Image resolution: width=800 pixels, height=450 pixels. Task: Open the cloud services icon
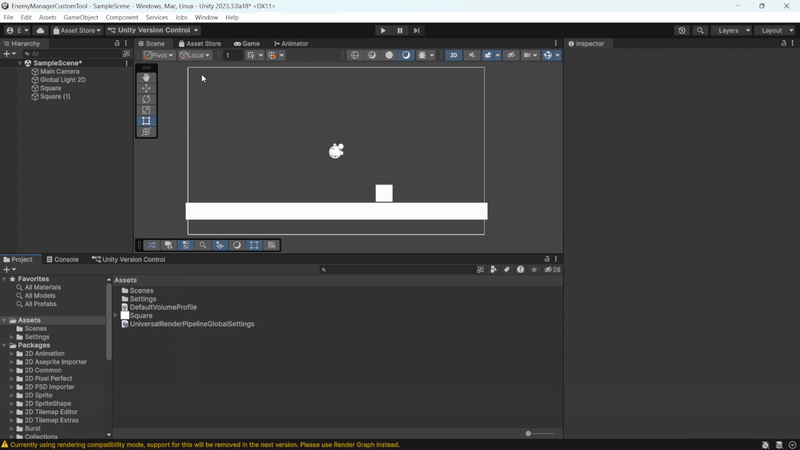(40, 31)
